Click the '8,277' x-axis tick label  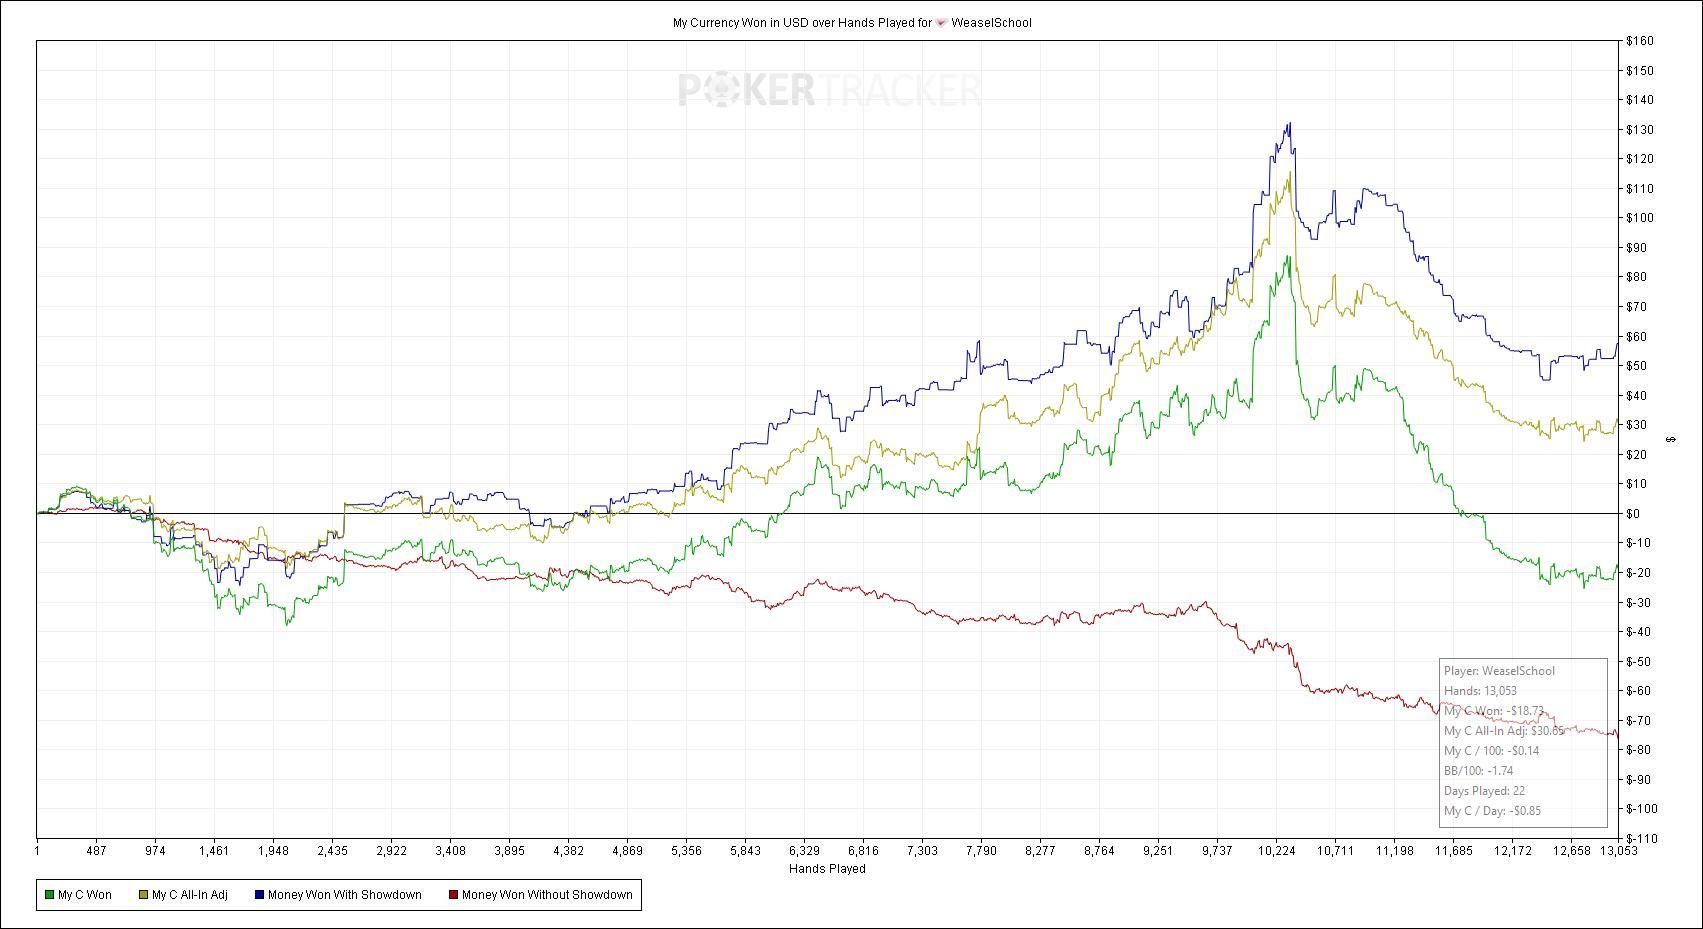pos(1040,851)
